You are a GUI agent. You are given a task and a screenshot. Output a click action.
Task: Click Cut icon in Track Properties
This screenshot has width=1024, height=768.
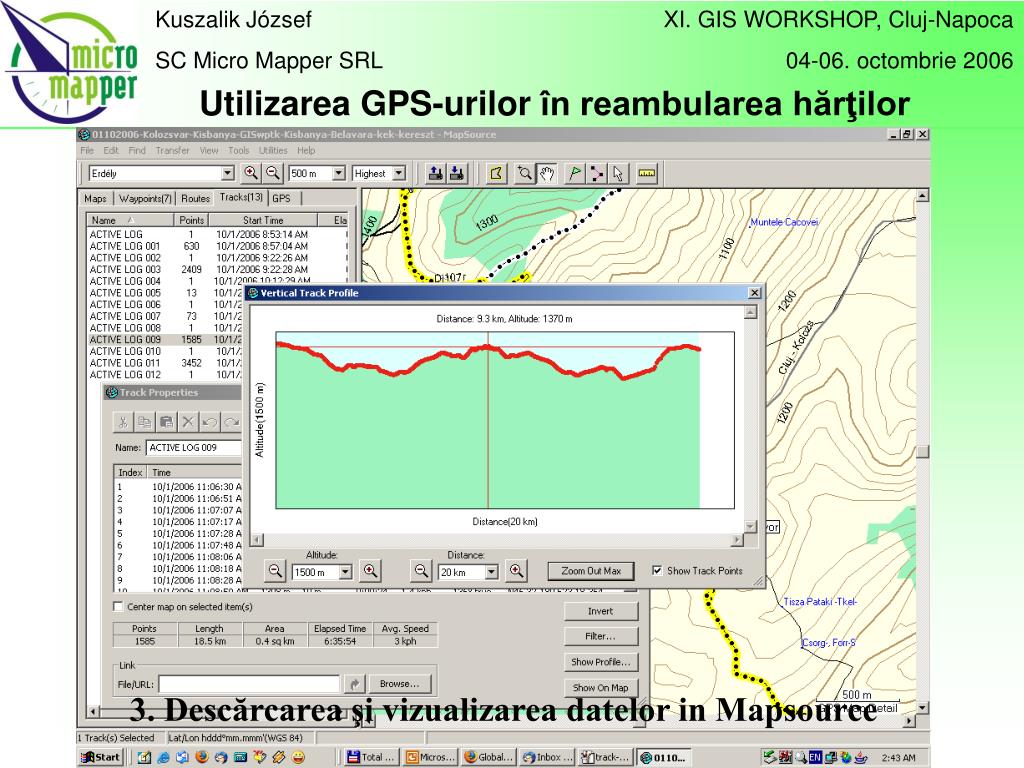[x=122, y=422]
